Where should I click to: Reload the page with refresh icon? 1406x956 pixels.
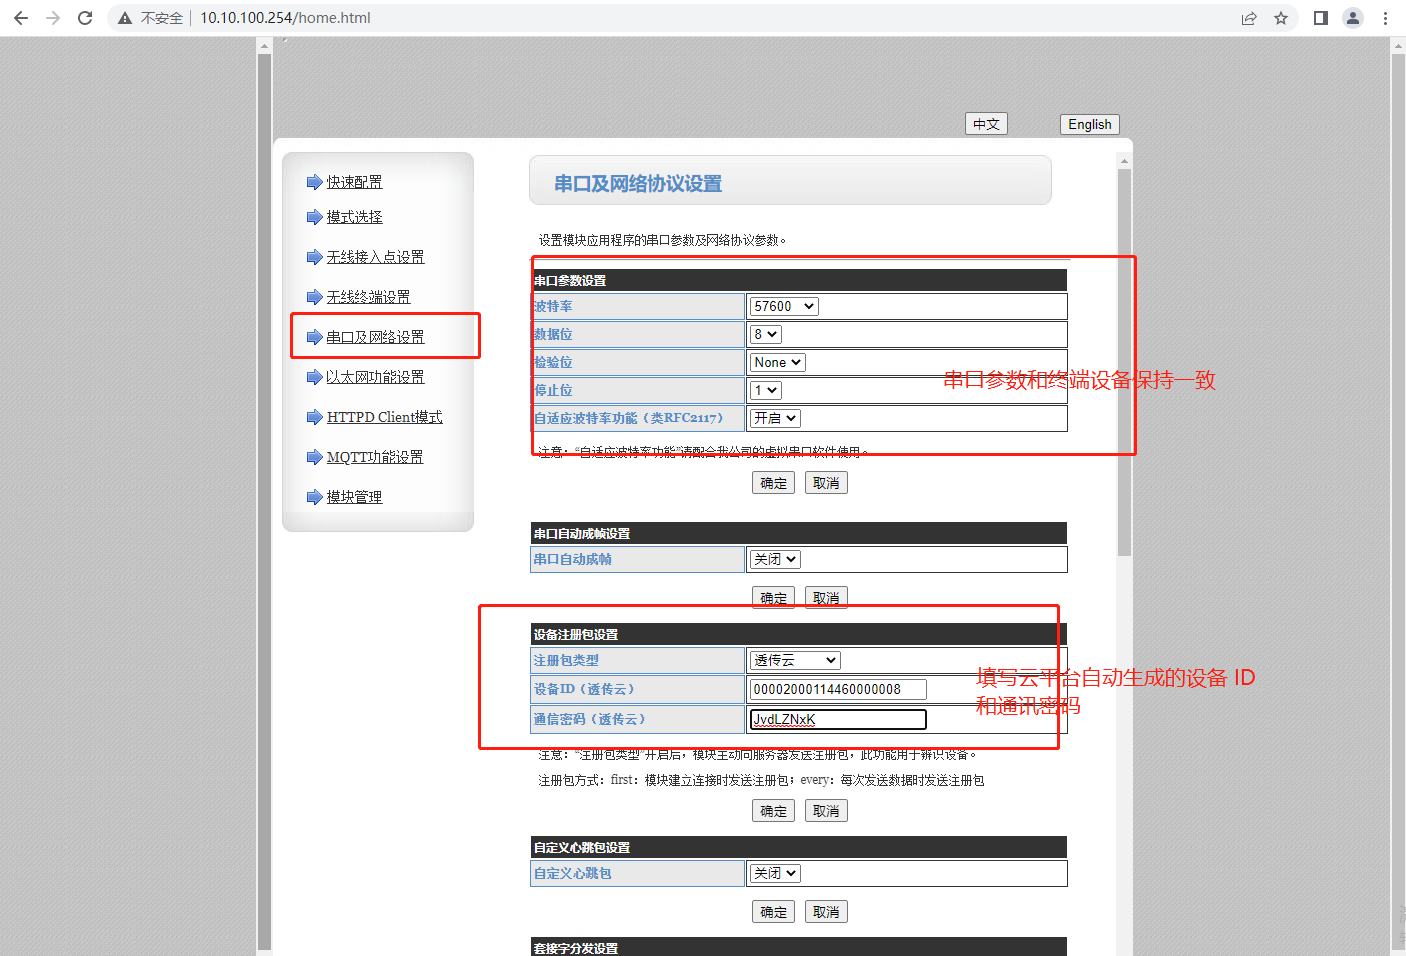click(x=85, y=18)
